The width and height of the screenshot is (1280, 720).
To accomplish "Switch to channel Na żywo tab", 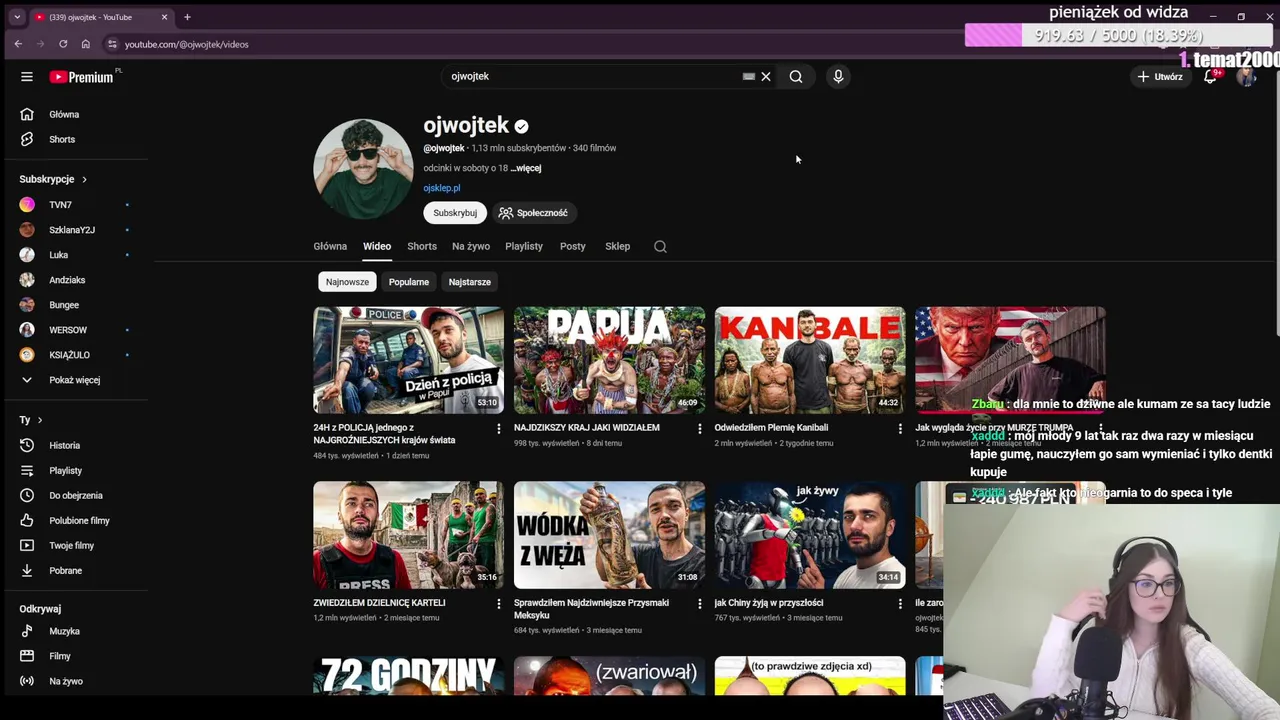I will coord(471,246).
